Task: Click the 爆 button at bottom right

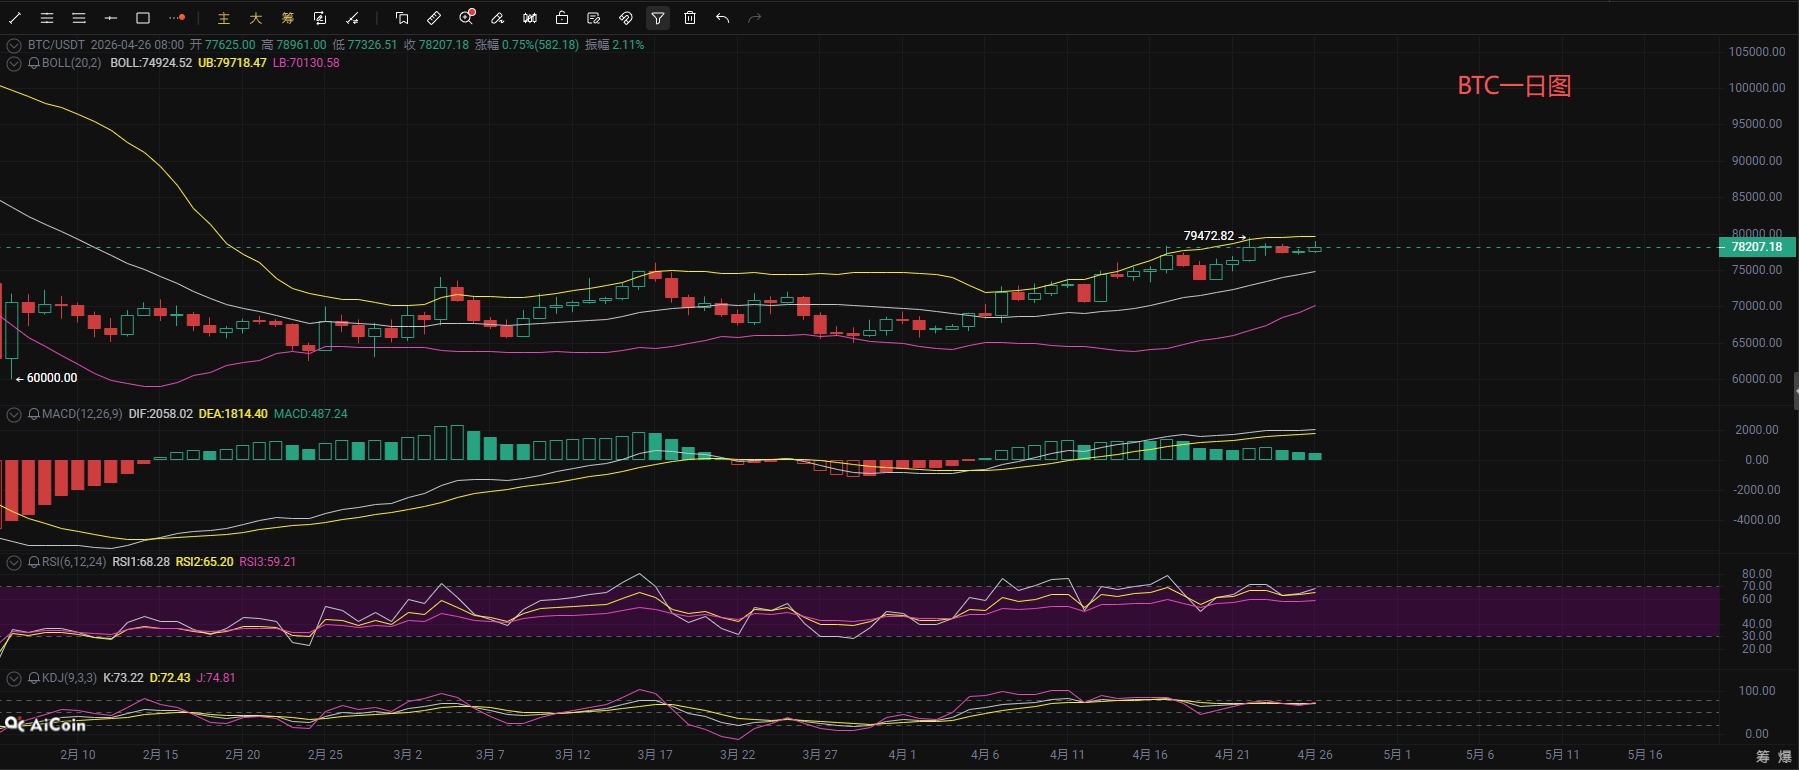Action: pos(1784,756)
